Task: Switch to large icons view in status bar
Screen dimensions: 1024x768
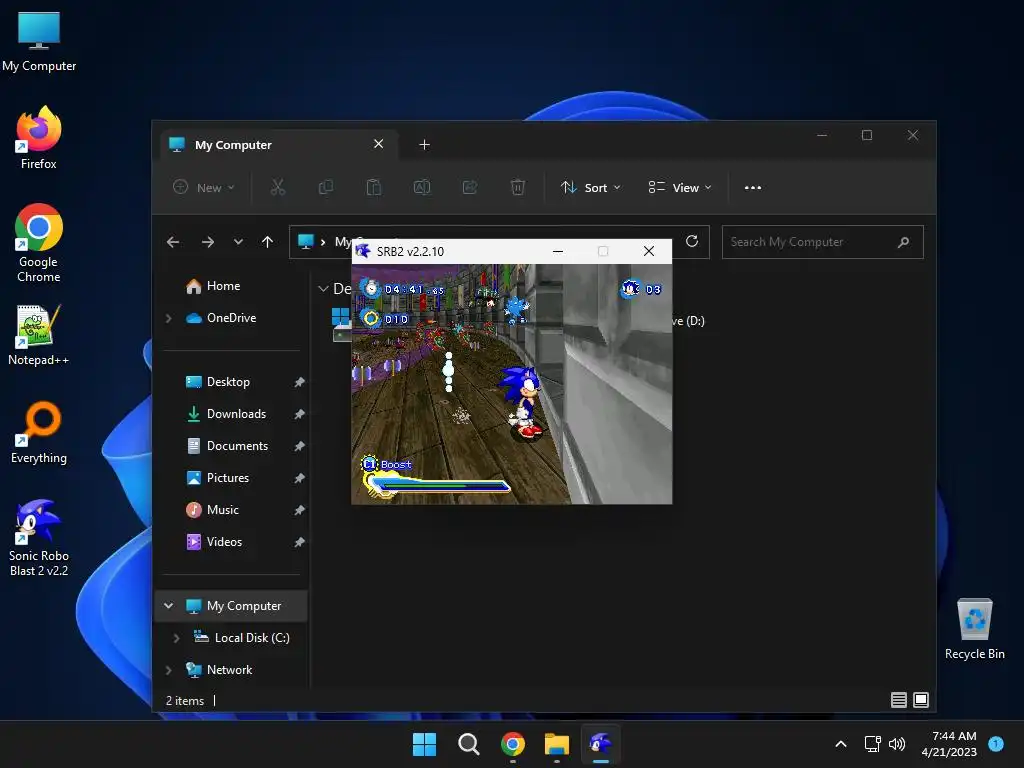Action: [921, 700]
